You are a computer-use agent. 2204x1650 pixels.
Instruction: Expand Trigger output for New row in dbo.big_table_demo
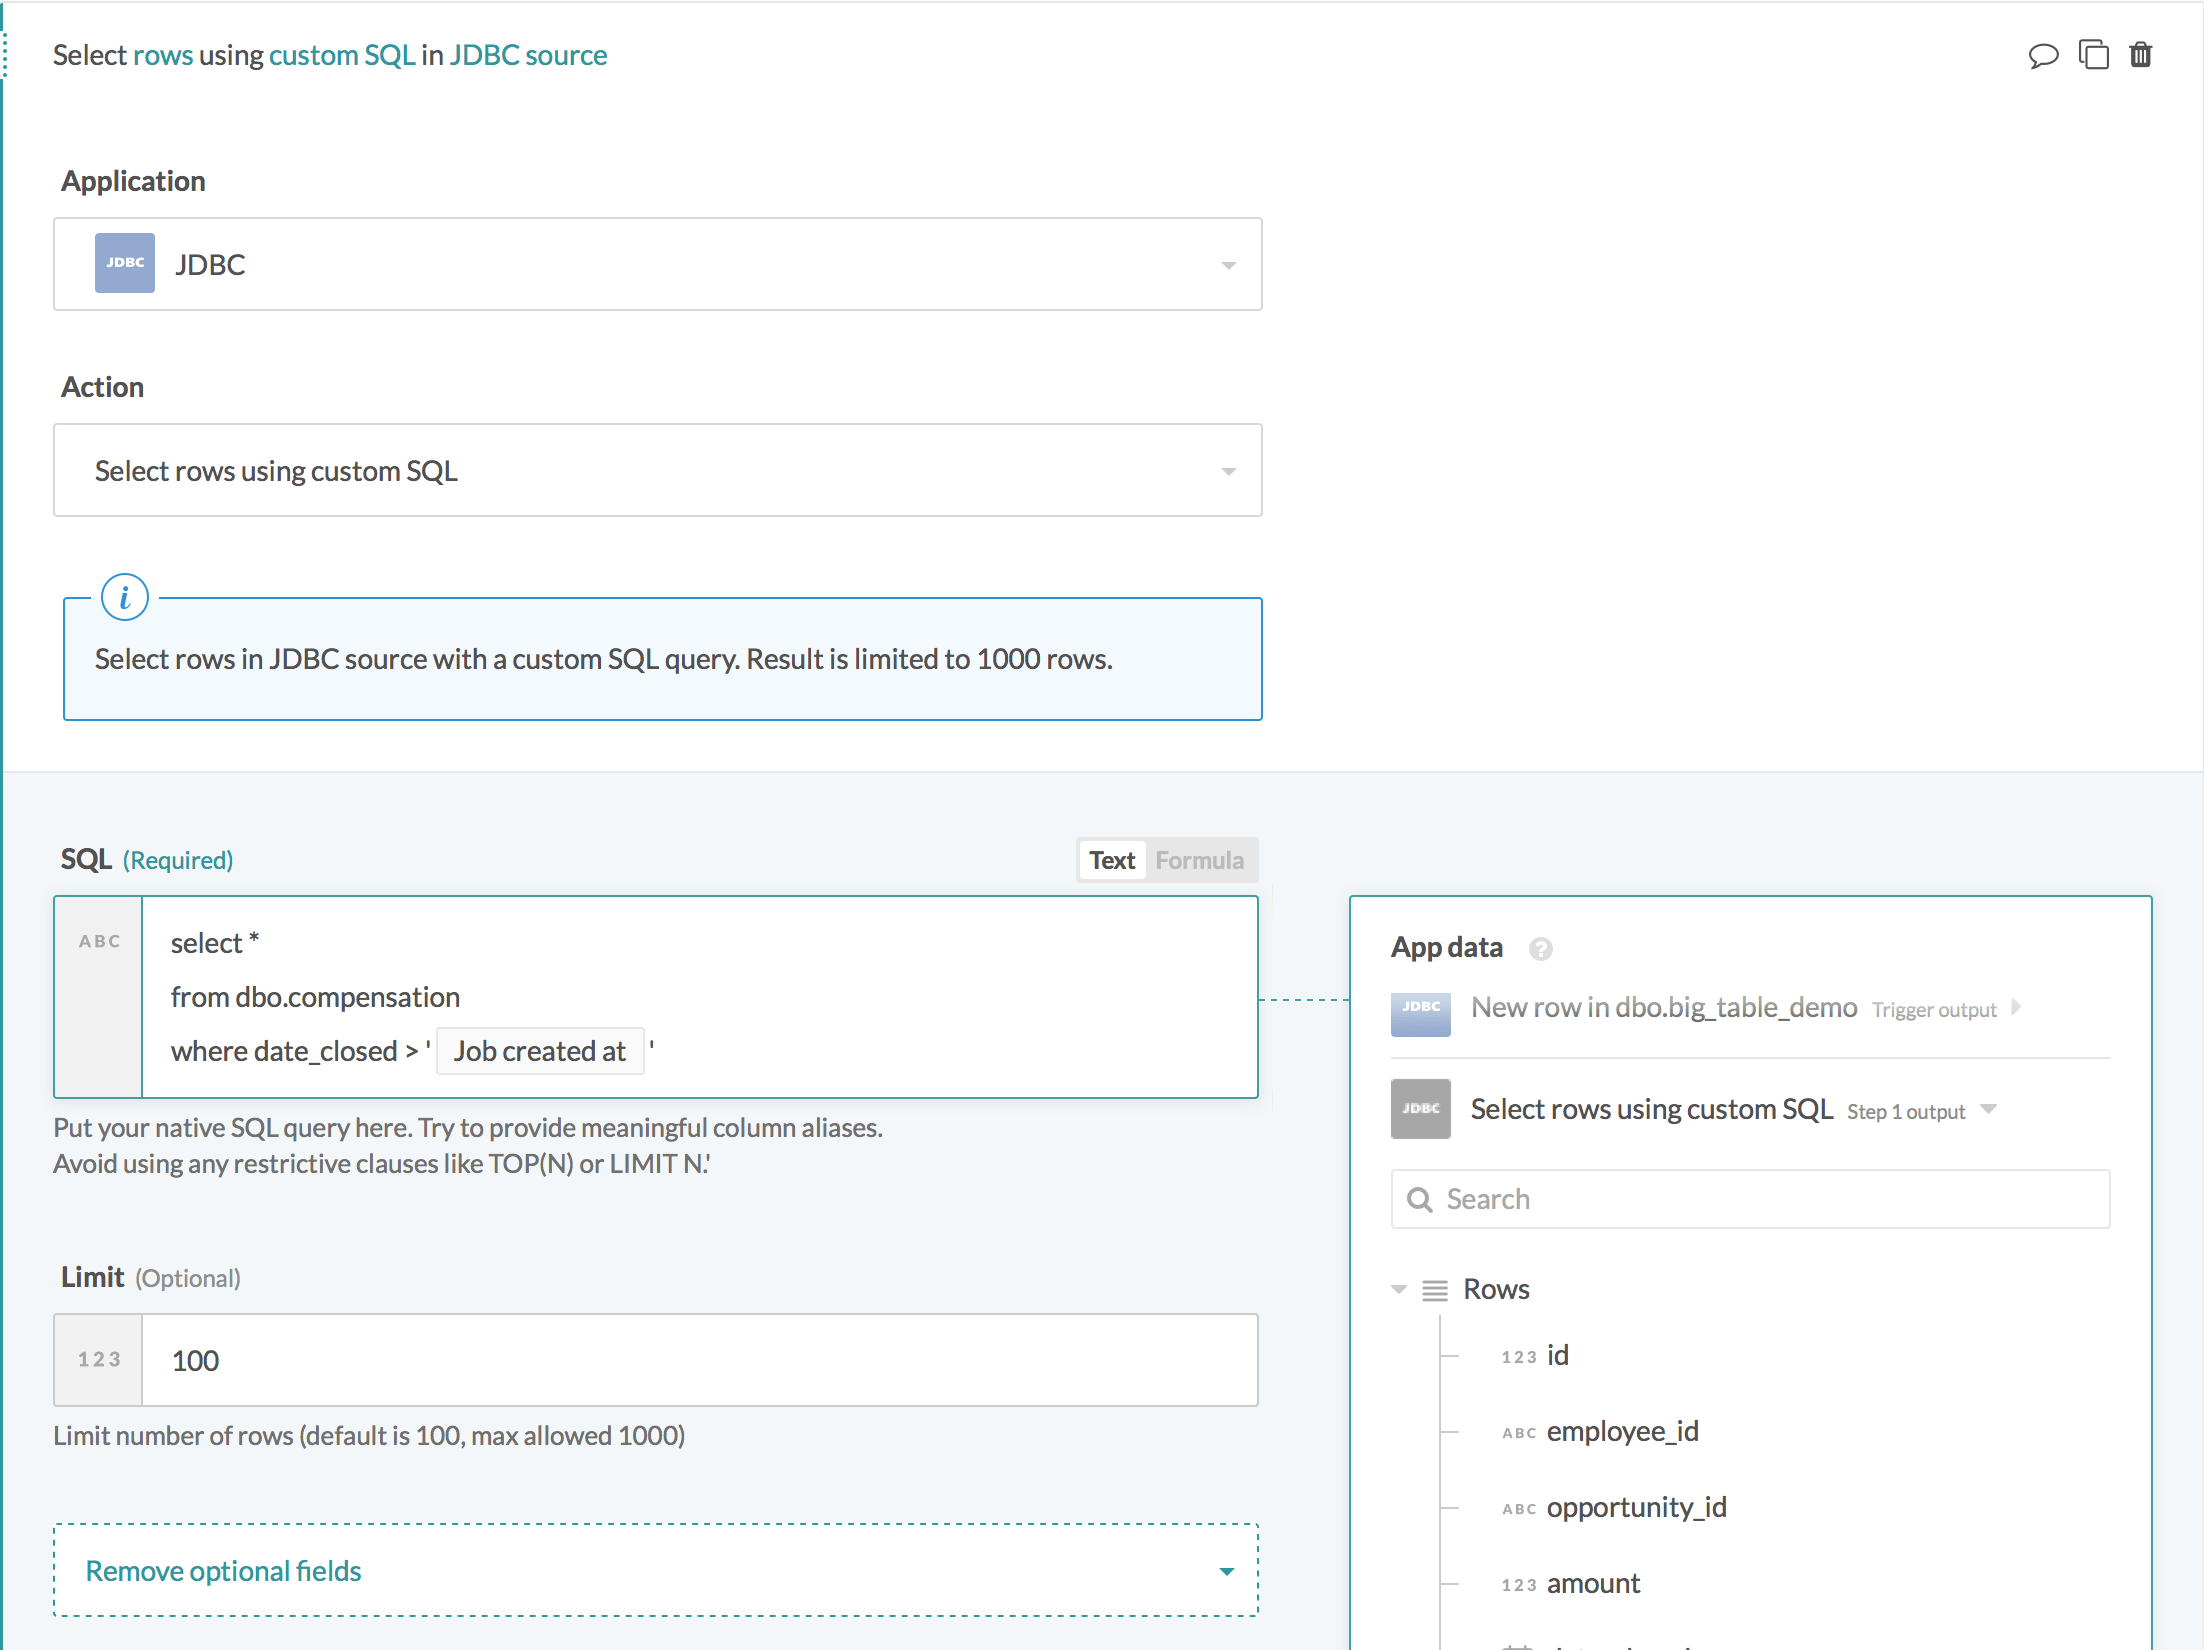(2014, 1008)
